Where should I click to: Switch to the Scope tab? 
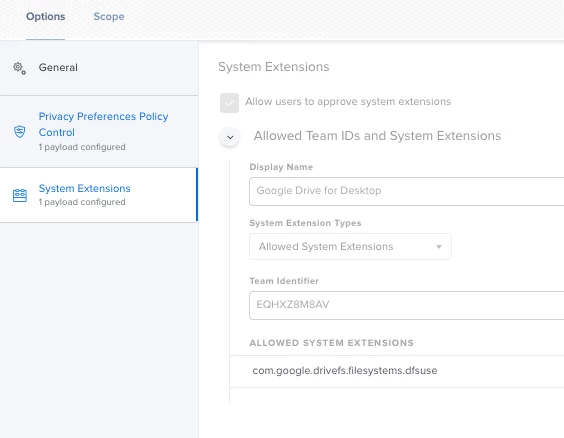(109, 17)
